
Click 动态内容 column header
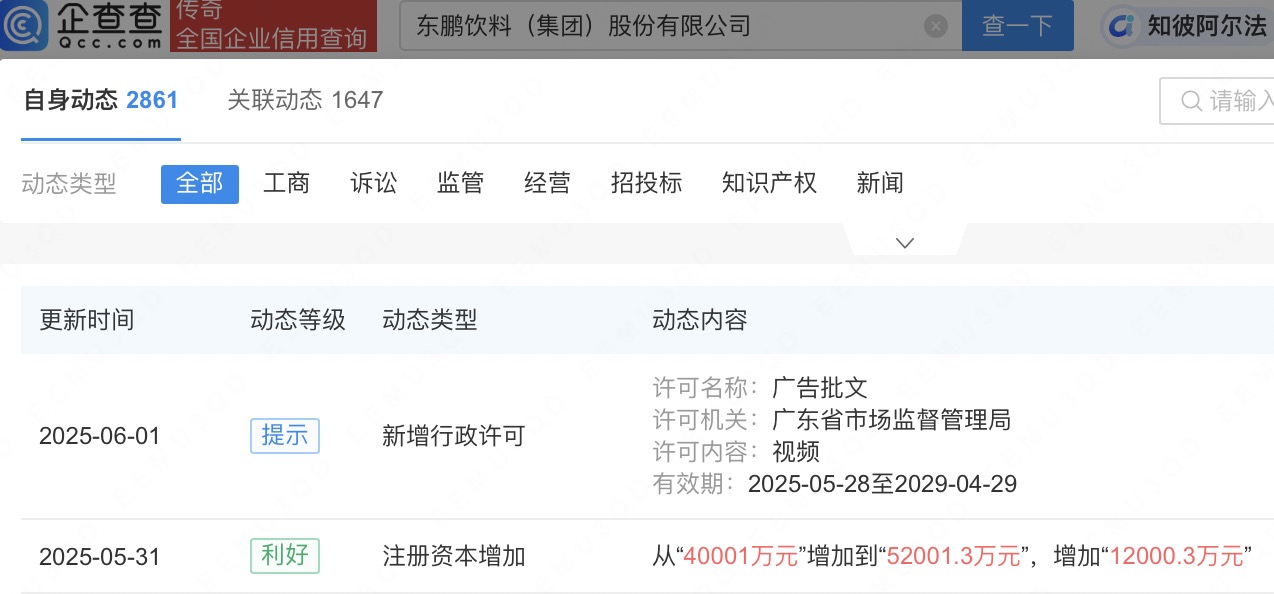(x=700, y=320)
